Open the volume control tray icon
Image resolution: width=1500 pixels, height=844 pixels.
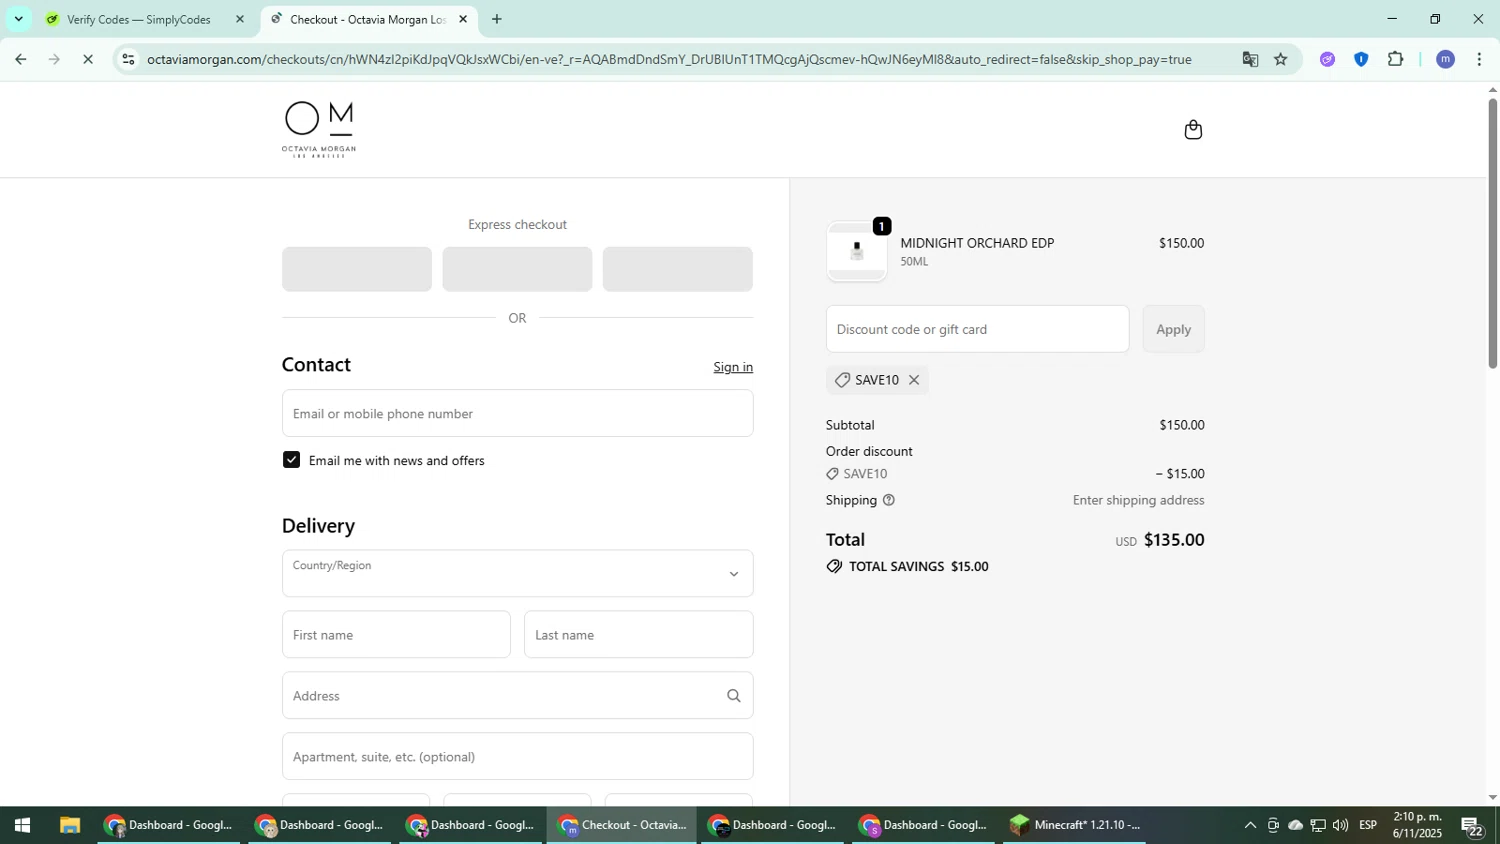point(1340,826)
